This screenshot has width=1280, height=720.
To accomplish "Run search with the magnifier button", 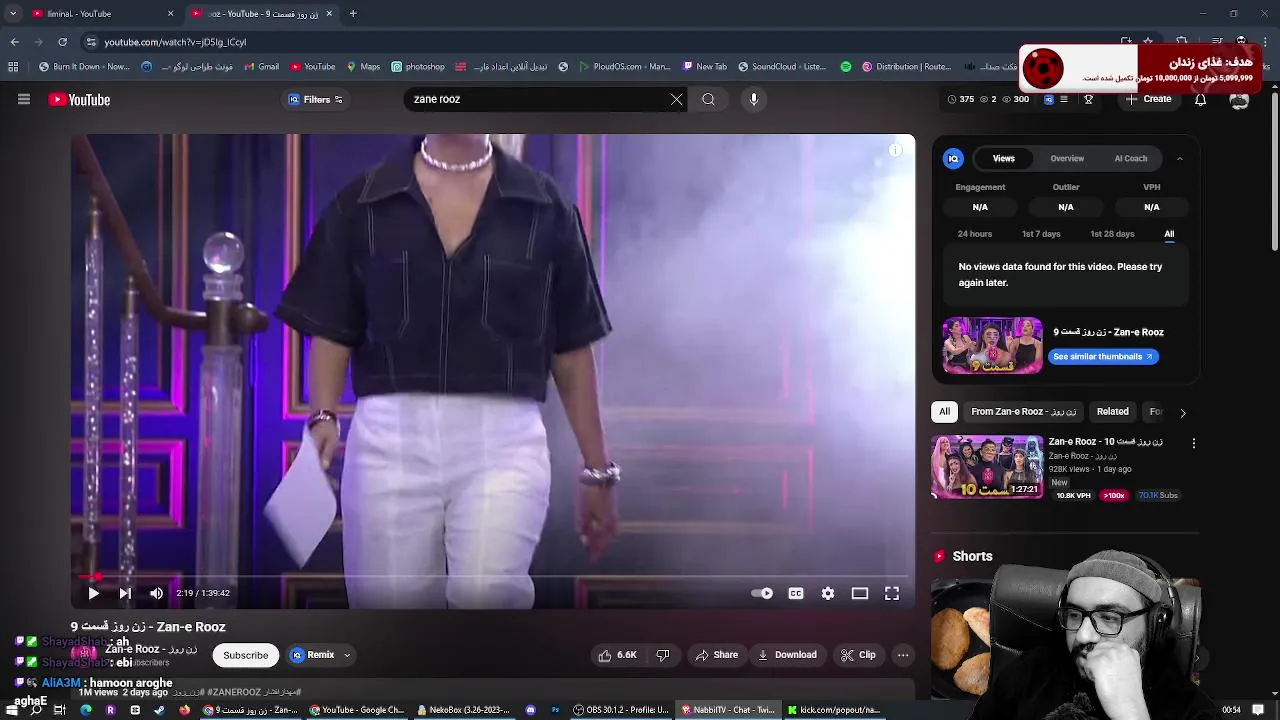I will 708,99.
